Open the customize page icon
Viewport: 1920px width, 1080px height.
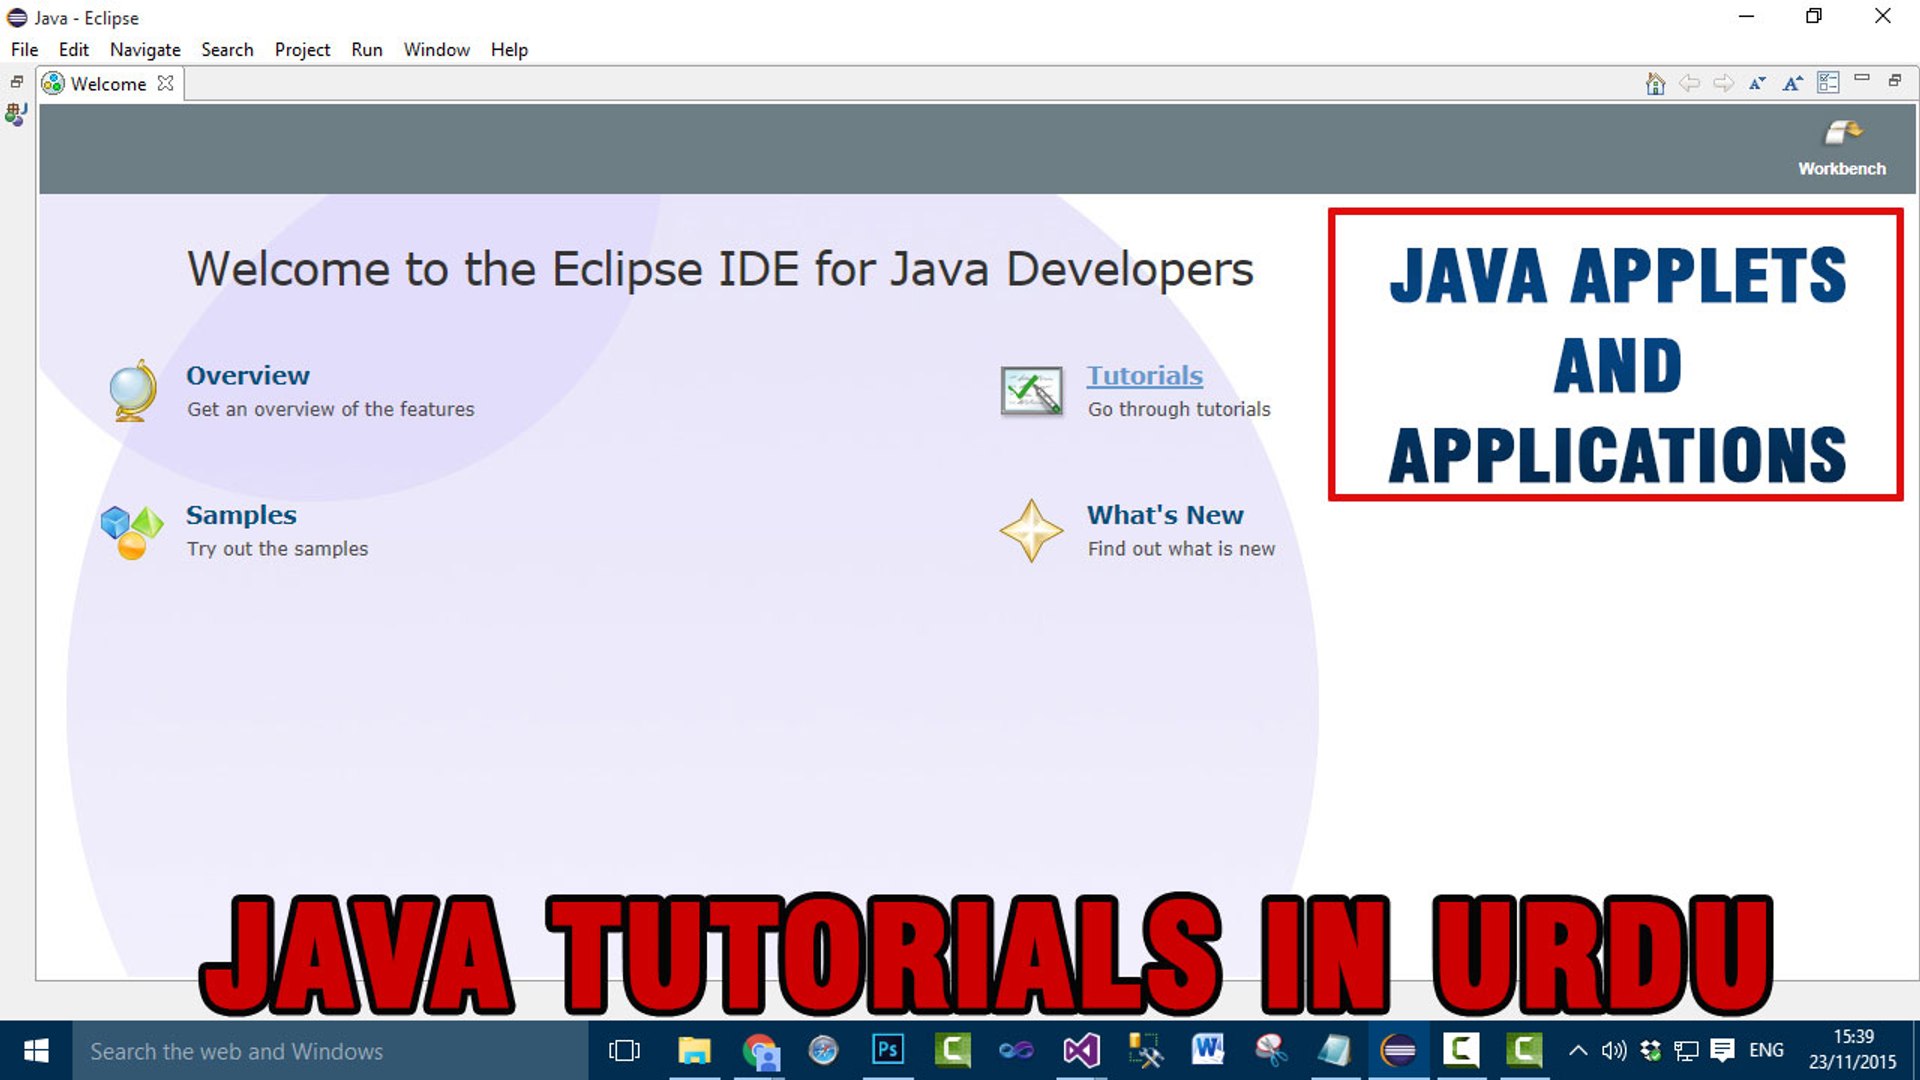tap(1828, 83)
